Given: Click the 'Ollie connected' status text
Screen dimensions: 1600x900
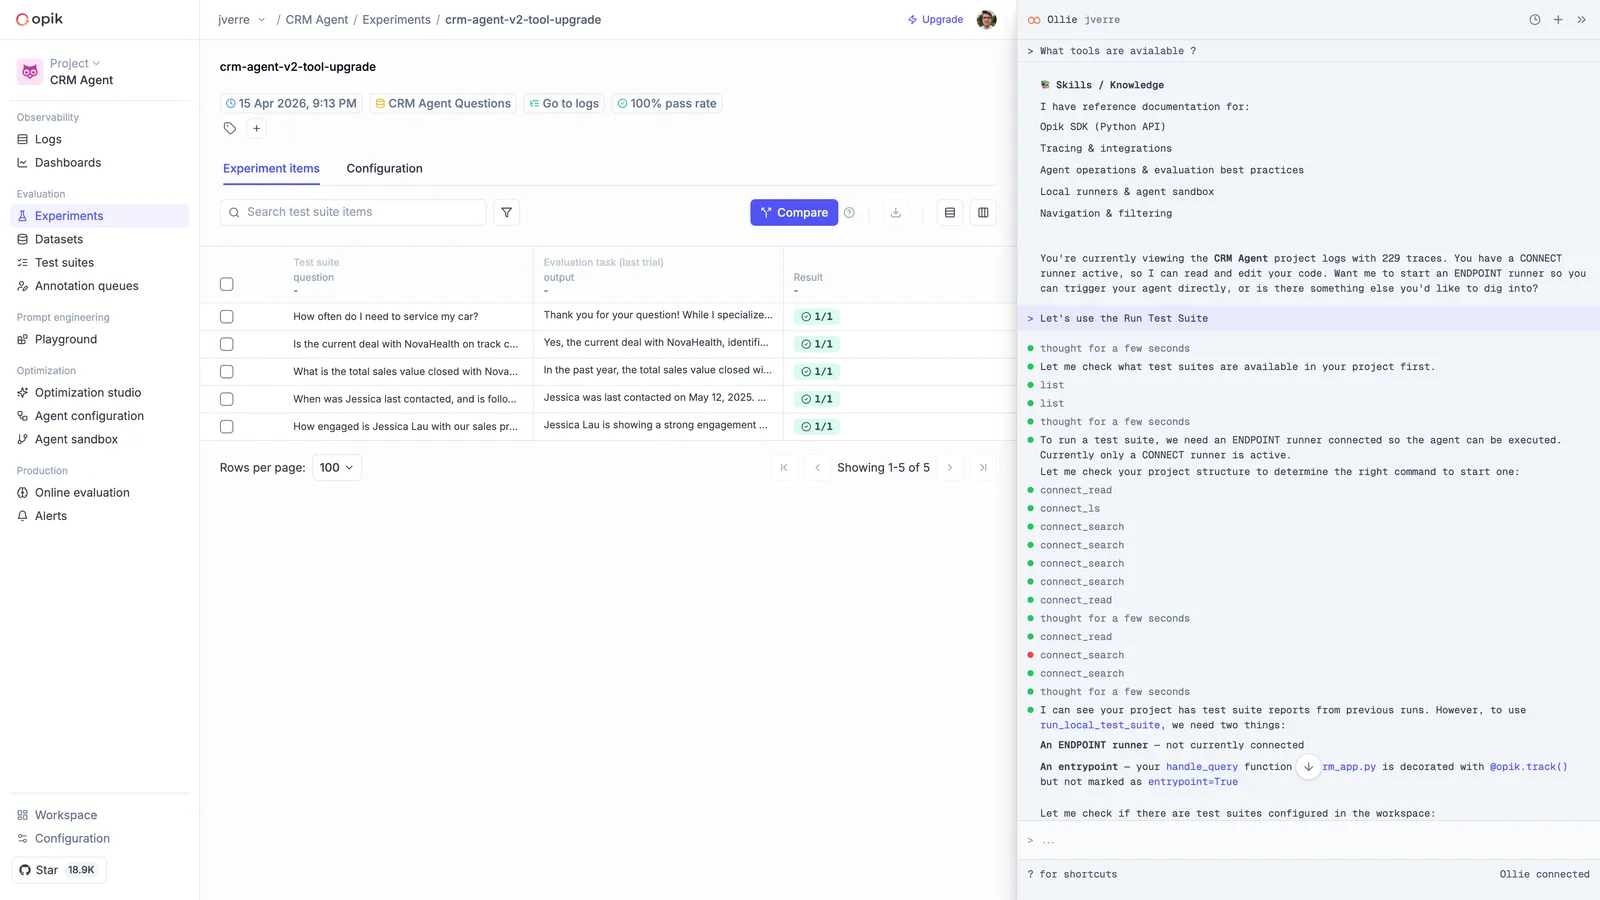Looking at the screenshot, I should tap(1544, 874).
